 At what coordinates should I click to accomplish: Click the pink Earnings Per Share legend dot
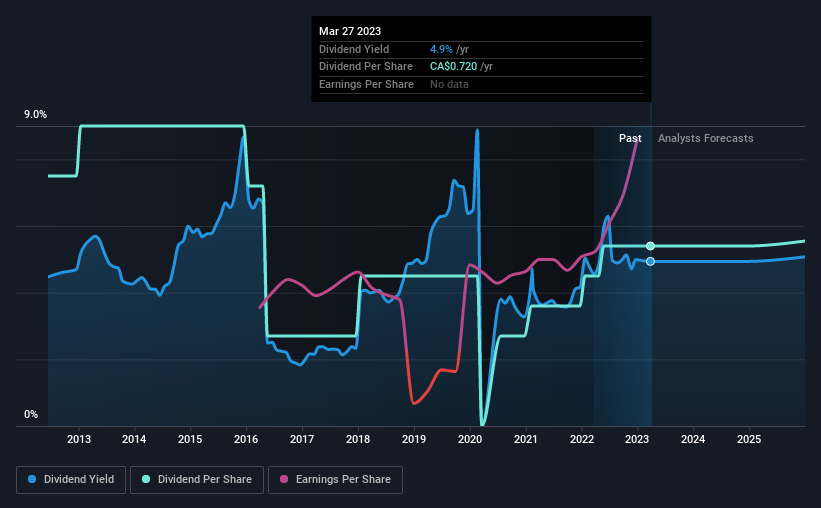tap(284, 479)
